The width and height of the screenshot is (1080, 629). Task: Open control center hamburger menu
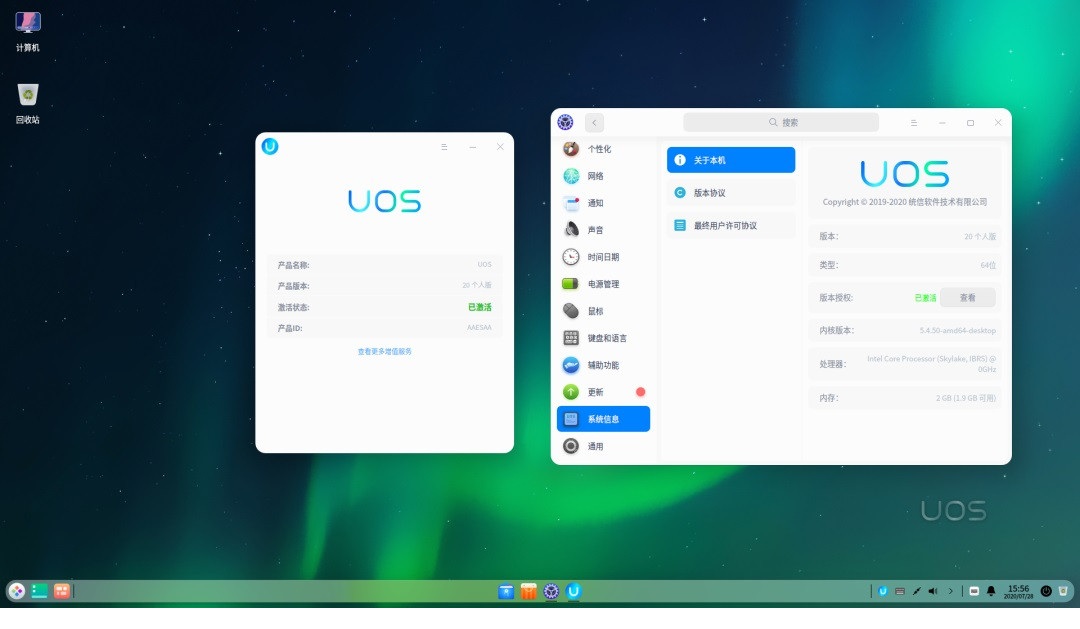click(914, 123)
